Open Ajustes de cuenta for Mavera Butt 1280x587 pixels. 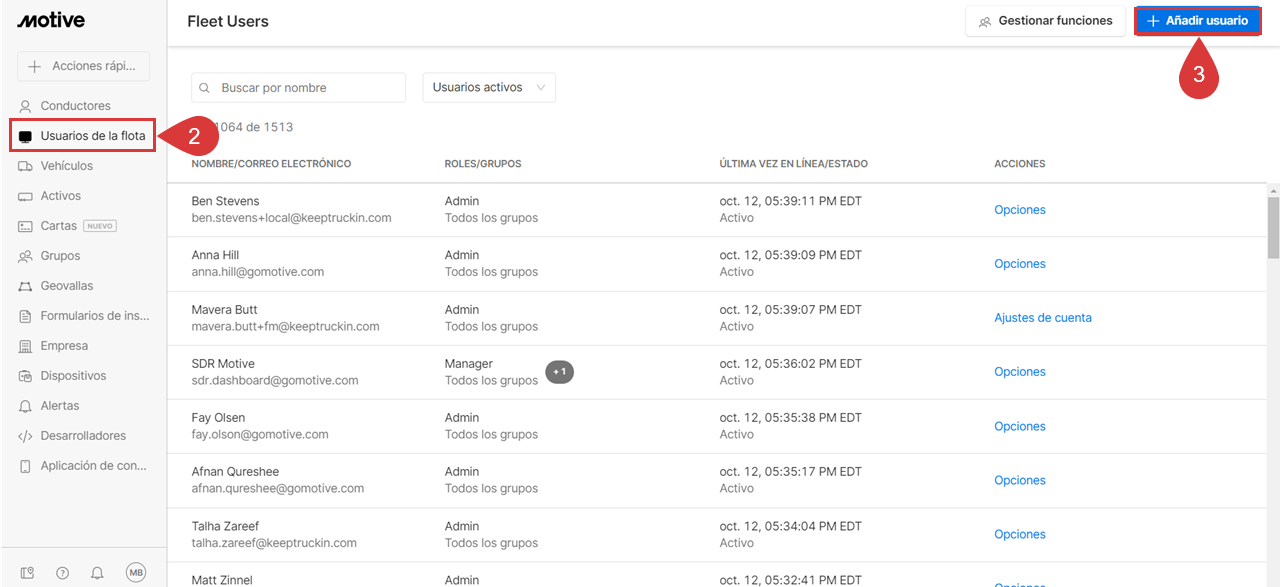tap(1043, 318)
